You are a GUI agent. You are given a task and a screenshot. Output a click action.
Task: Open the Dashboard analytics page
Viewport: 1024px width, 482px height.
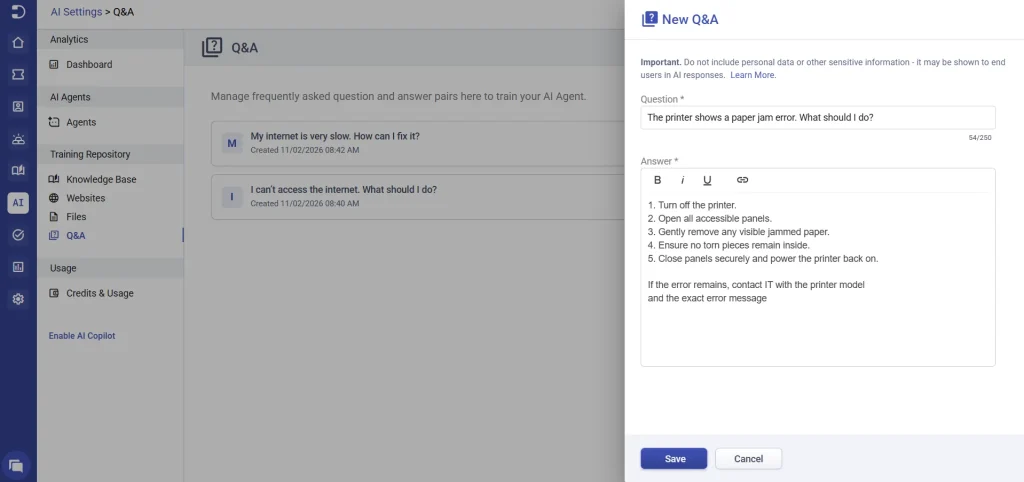[x=88, y=65]
